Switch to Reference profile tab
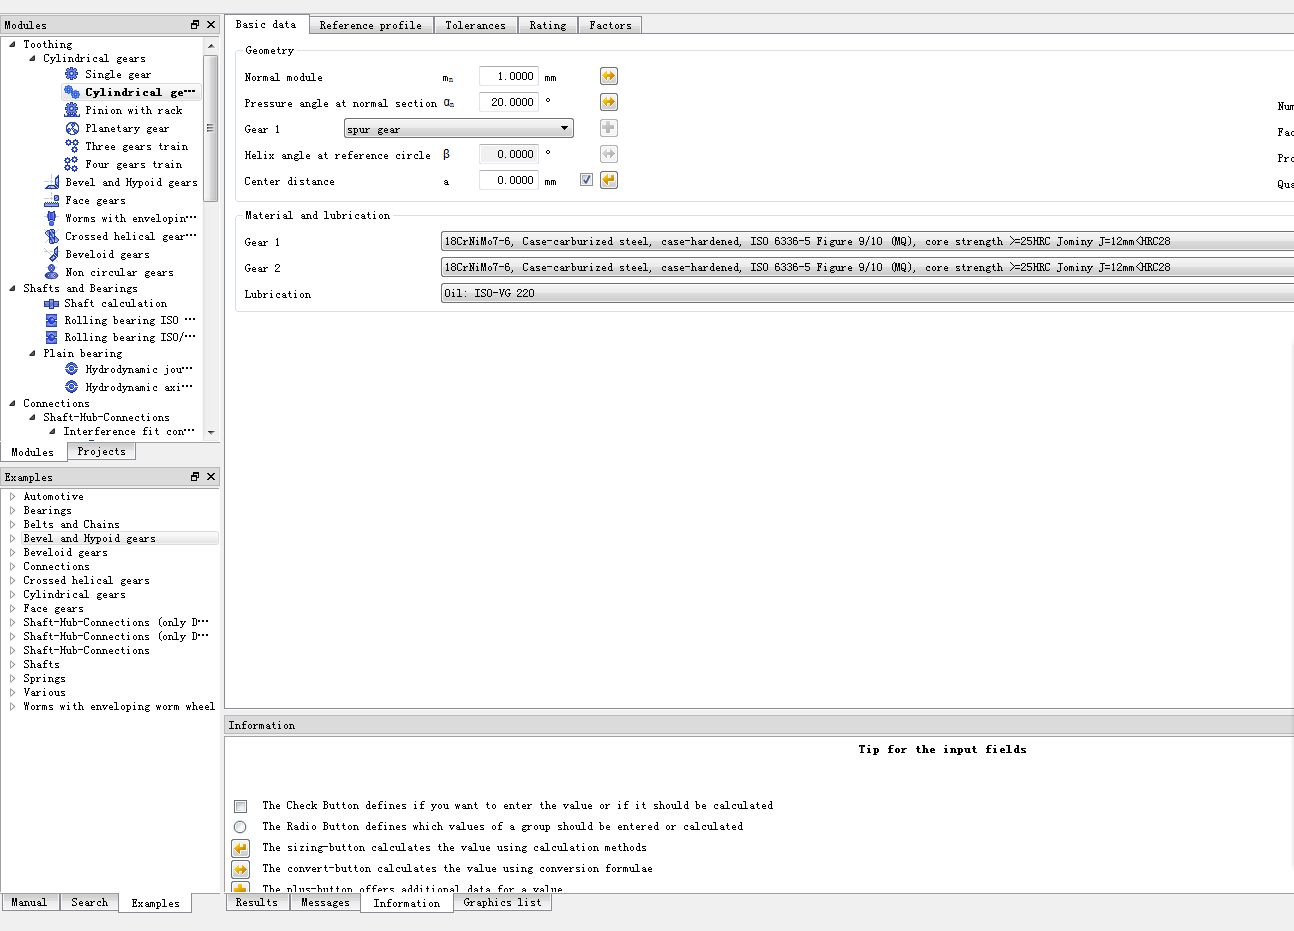Viewport: 1294px width, 931px height. [370, 25]
